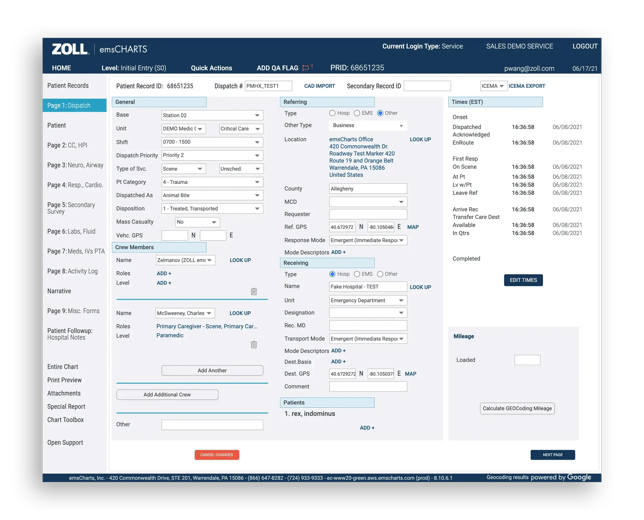The height and width of the screenshot is (520, 644).
Task: Go to Page 2: CC, HPI
Action: (67, 145)
